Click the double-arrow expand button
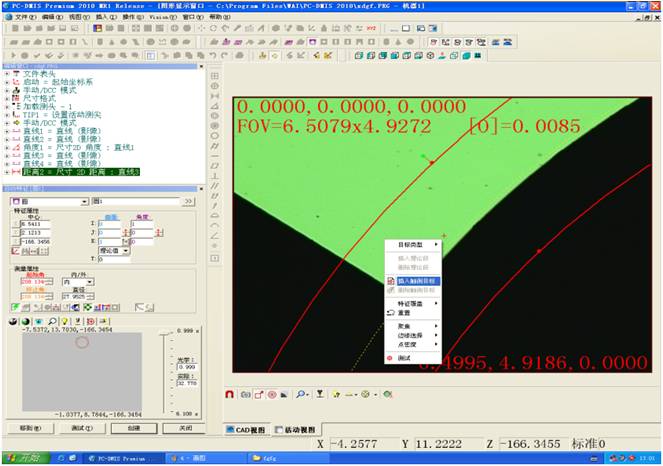This screenshot has width=663, height=466. [188, 201]
